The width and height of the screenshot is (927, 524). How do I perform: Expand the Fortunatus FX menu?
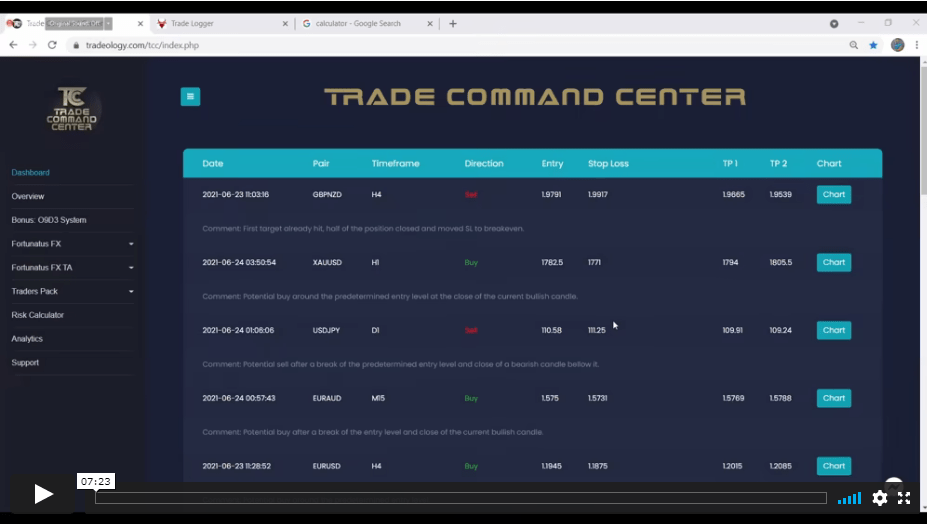tap(70, 243)
